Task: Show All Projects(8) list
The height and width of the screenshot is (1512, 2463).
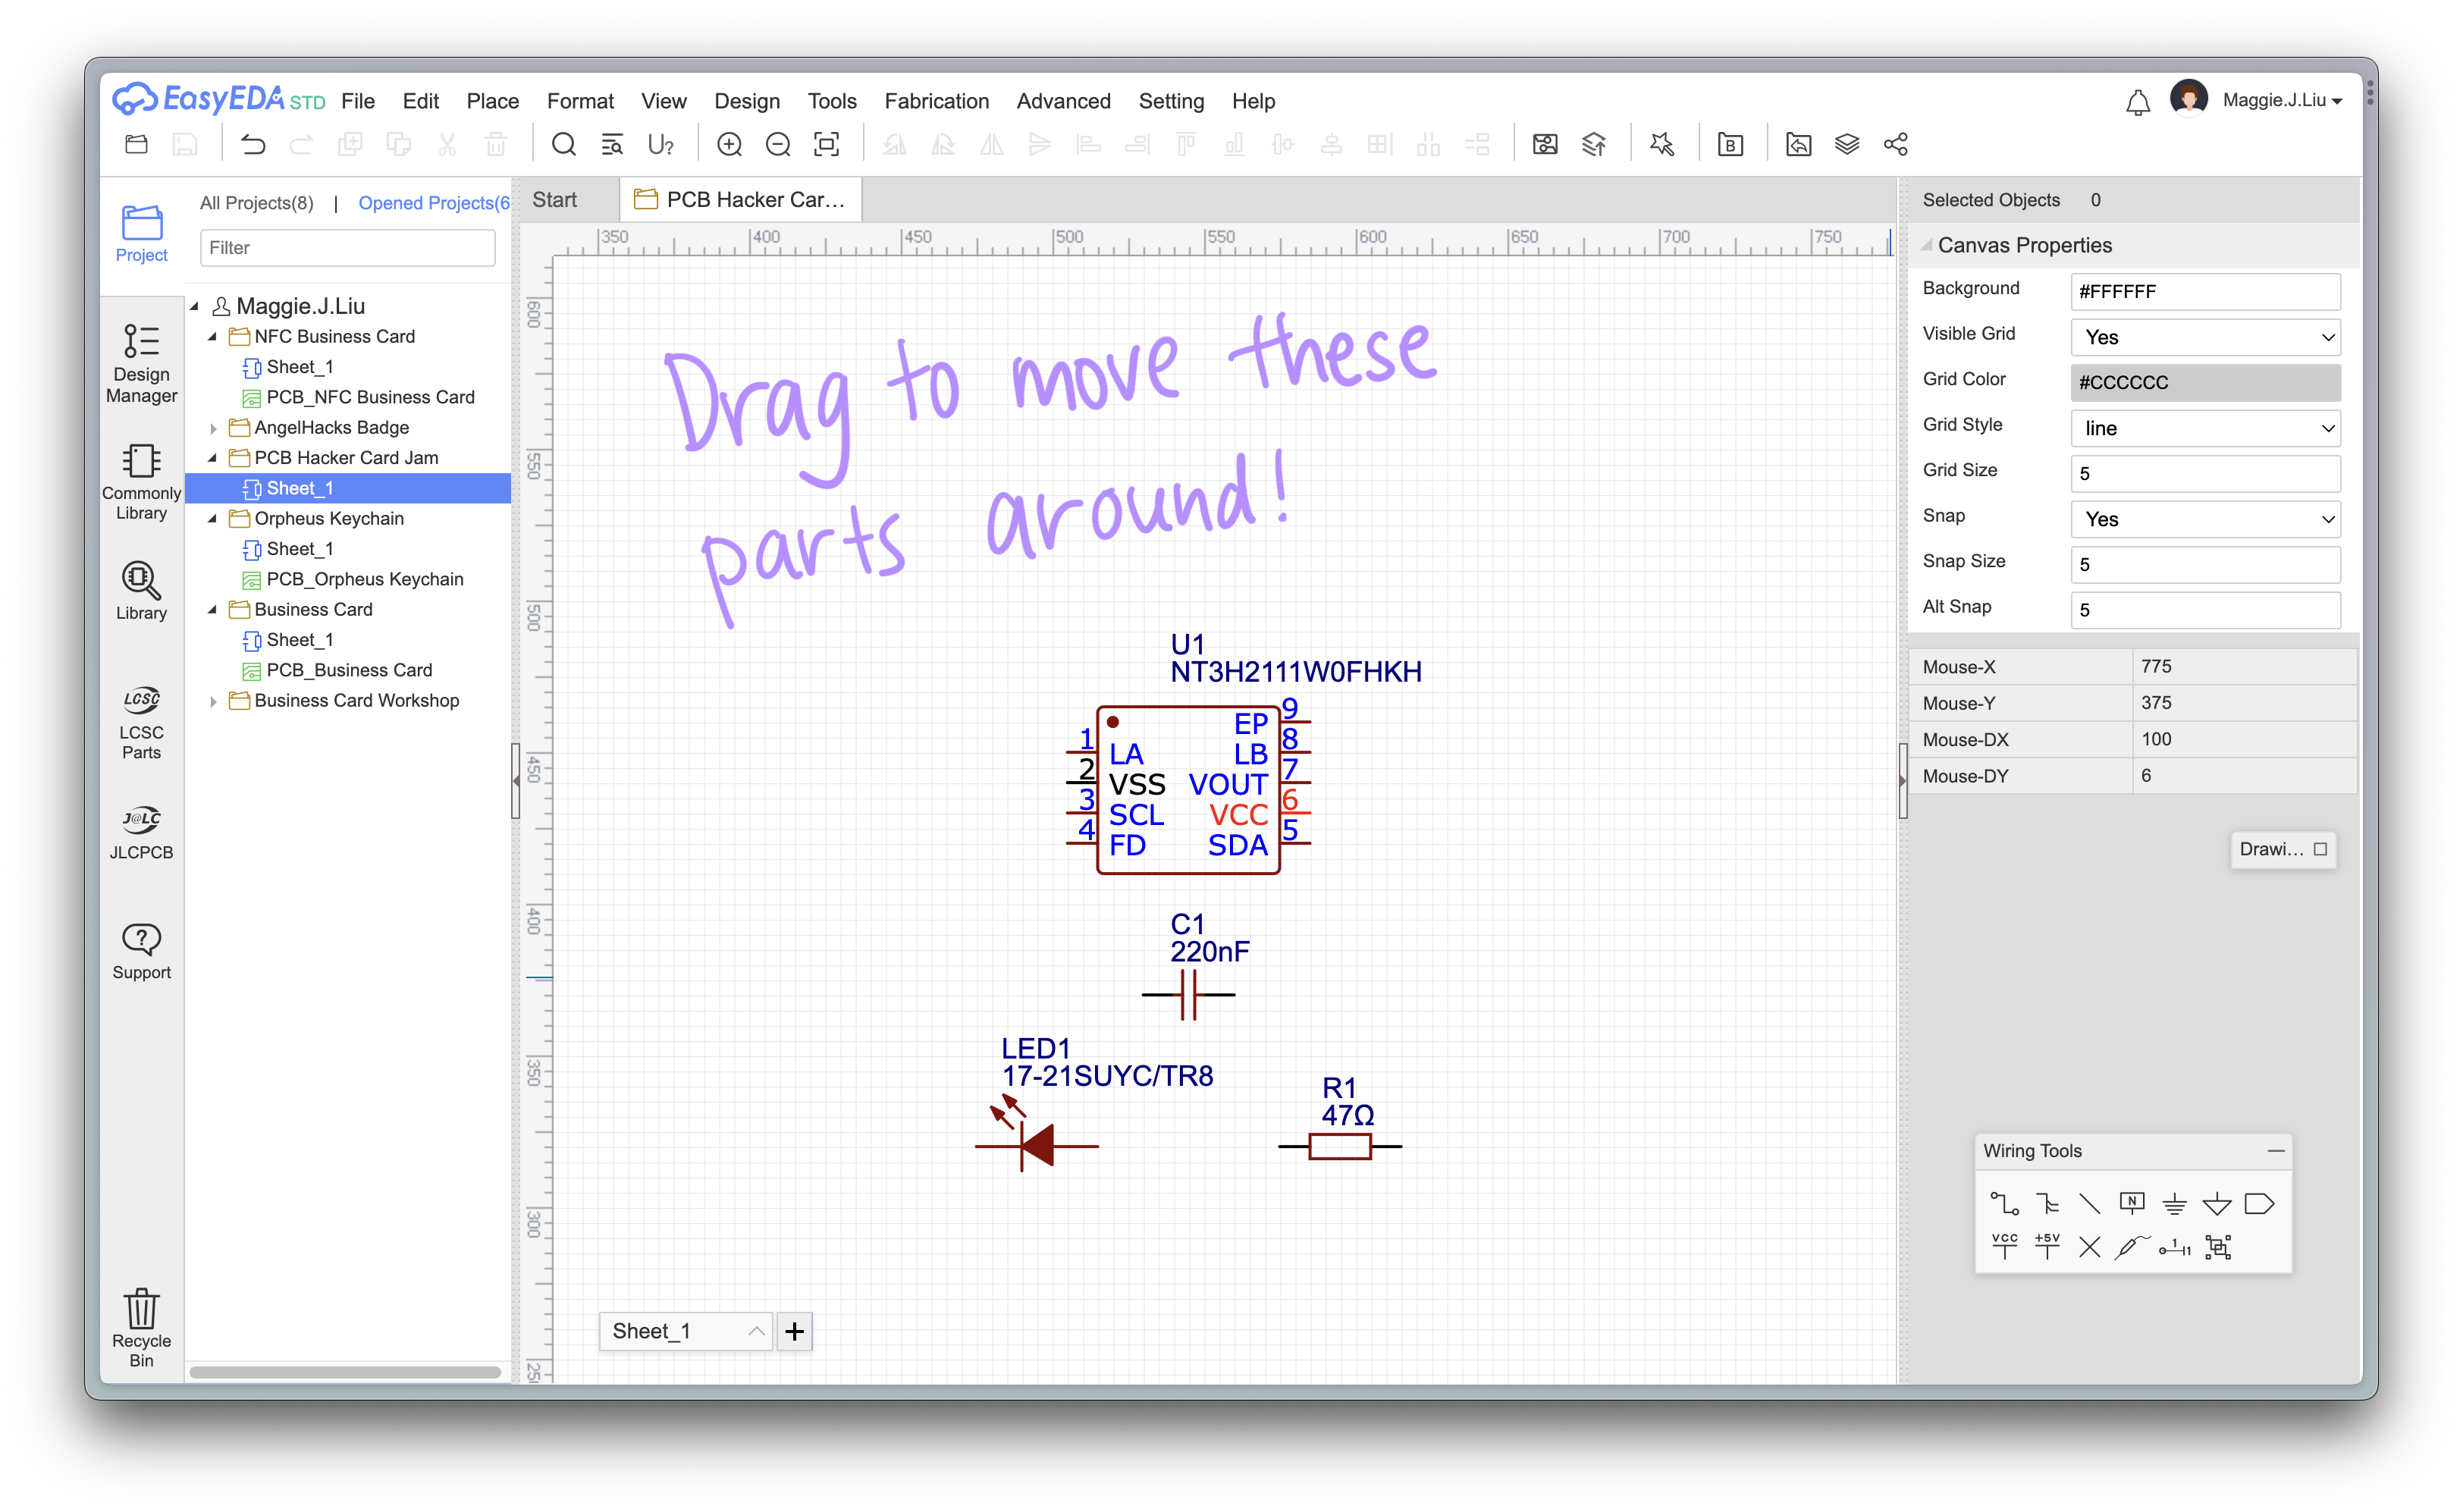Action: click(x=257, y=203)
